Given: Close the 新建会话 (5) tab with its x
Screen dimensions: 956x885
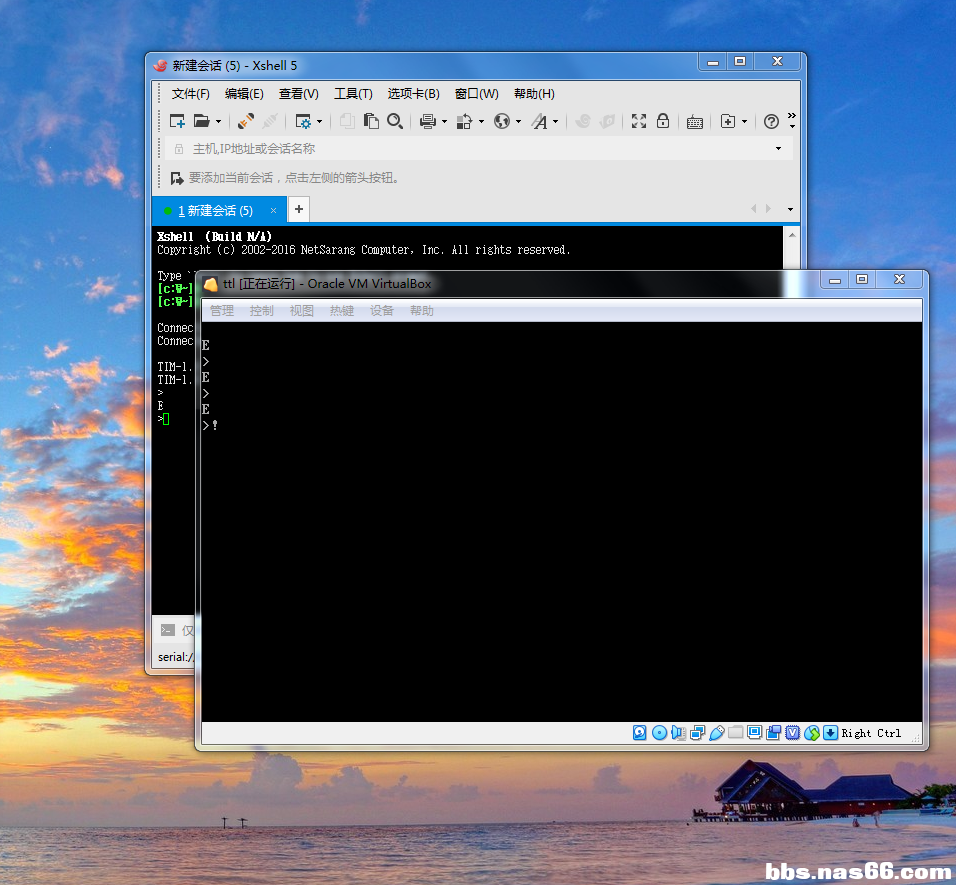Looking at the screenshot, I should pos(273,211).
